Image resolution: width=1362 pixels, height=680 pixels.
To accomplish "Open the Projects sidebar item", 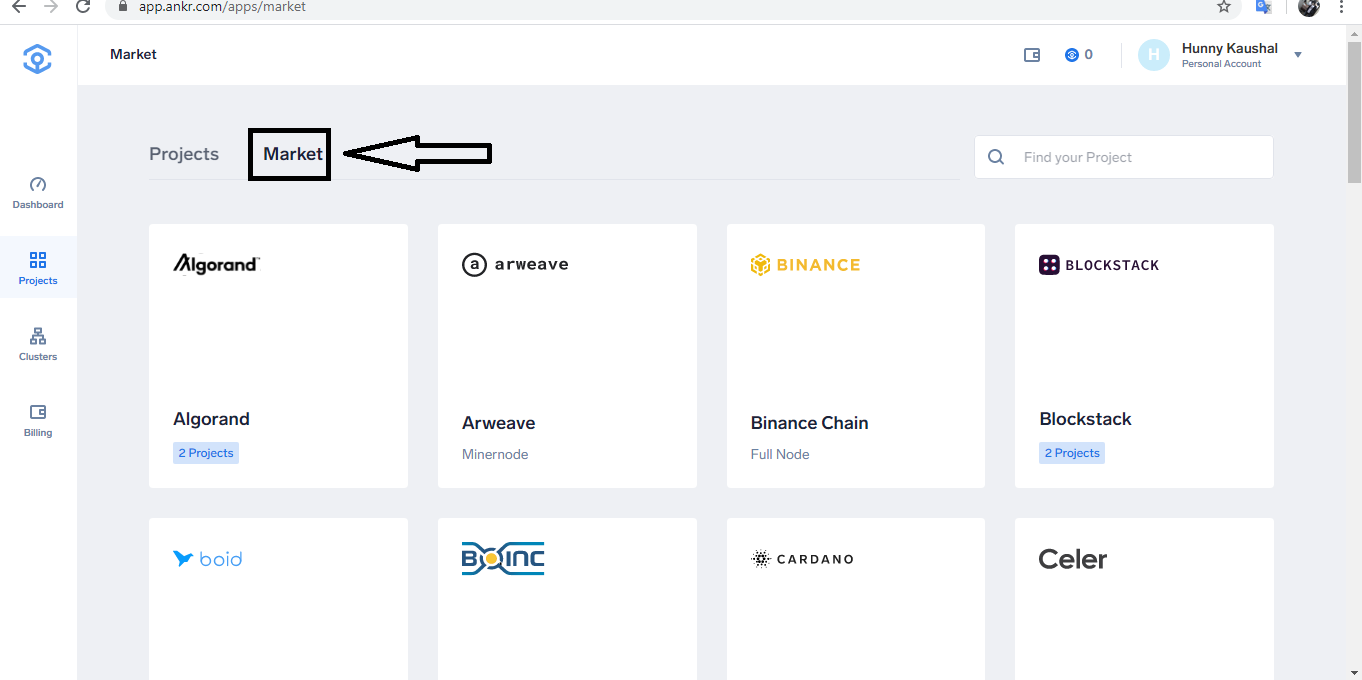I will (38, 268).
